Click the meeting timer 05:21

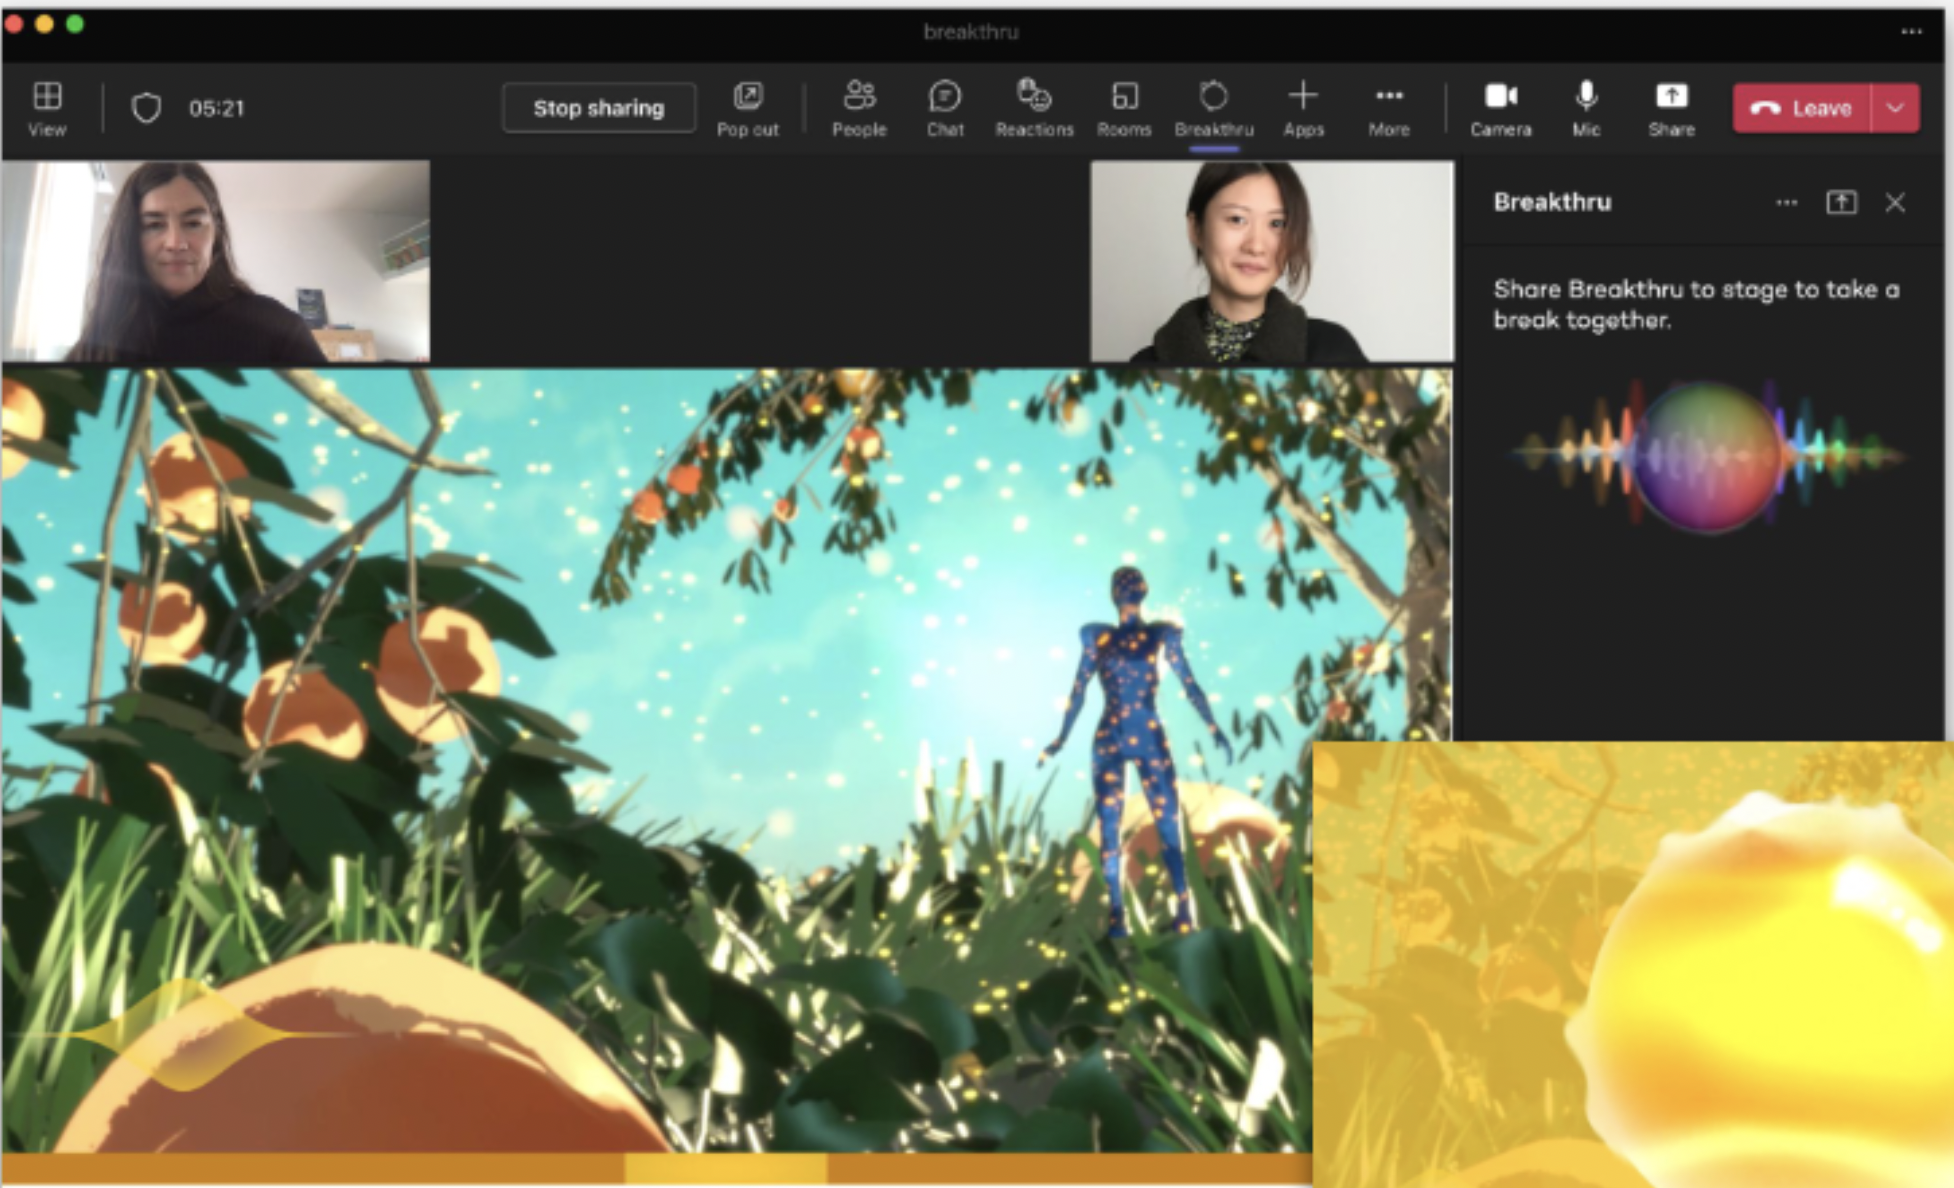217,108
